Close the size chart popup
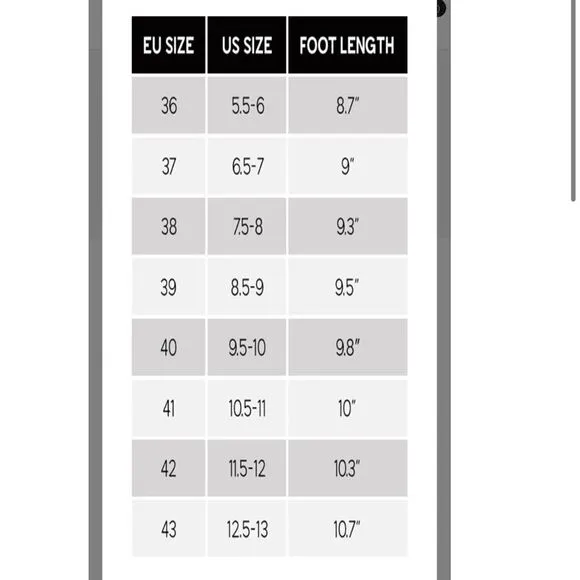The height and width of the screenshot is (580, 580). pyautogui.click(x=441, y=8)
